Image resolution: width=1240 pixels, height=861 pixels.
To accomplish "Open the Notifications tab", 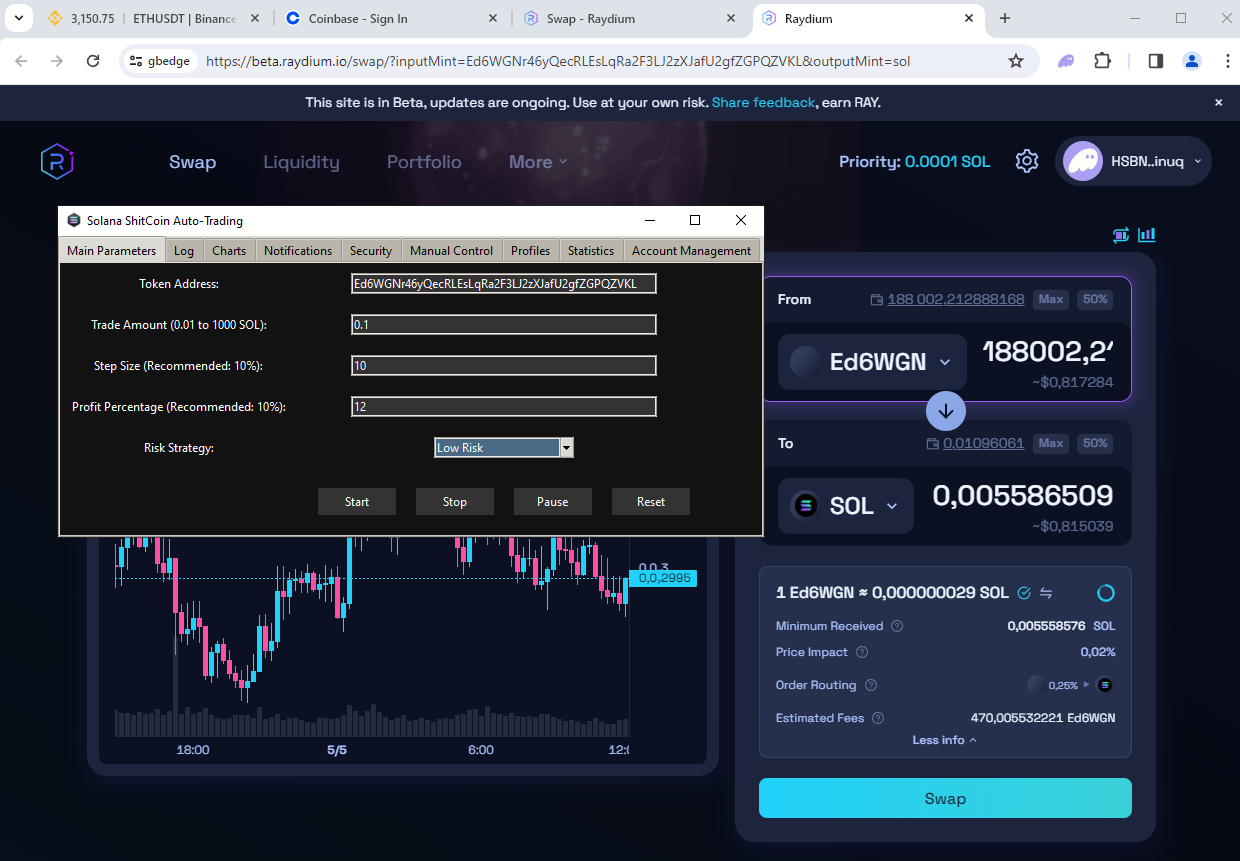I will [298, 251].
